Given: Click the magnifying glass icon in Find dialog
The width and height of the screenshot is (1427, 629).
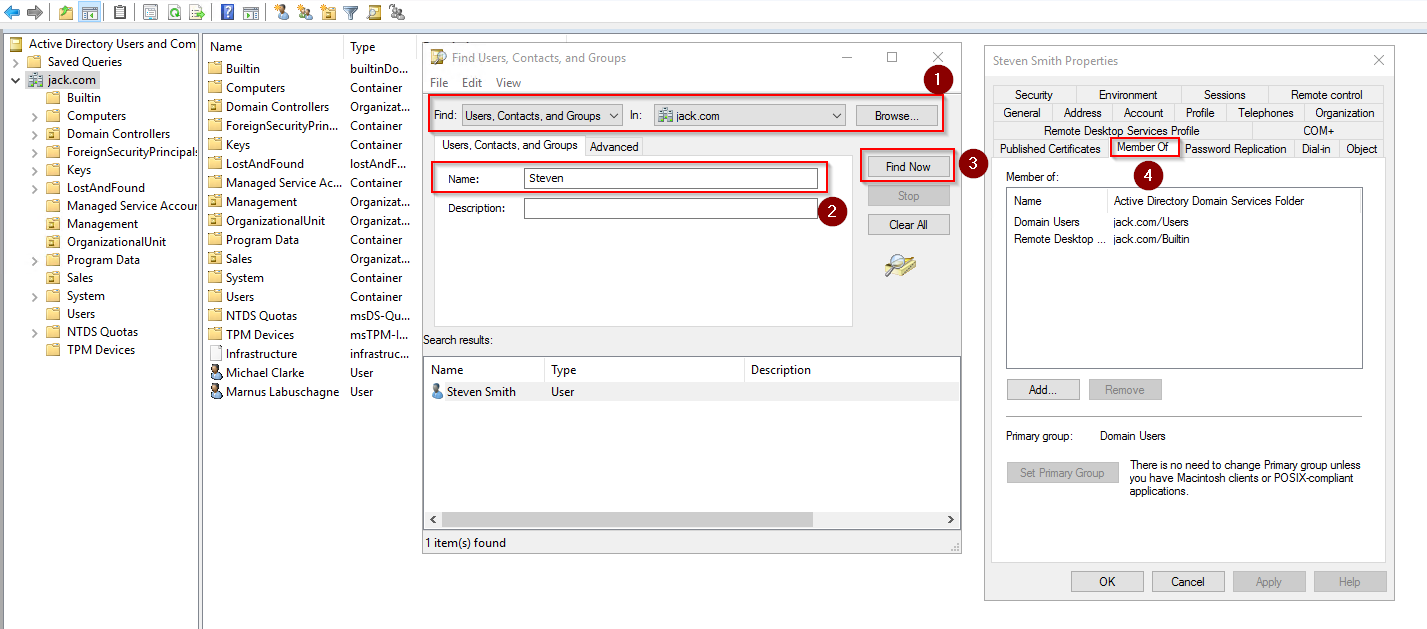Looking at the screenshot, I should tap(897, 265).
